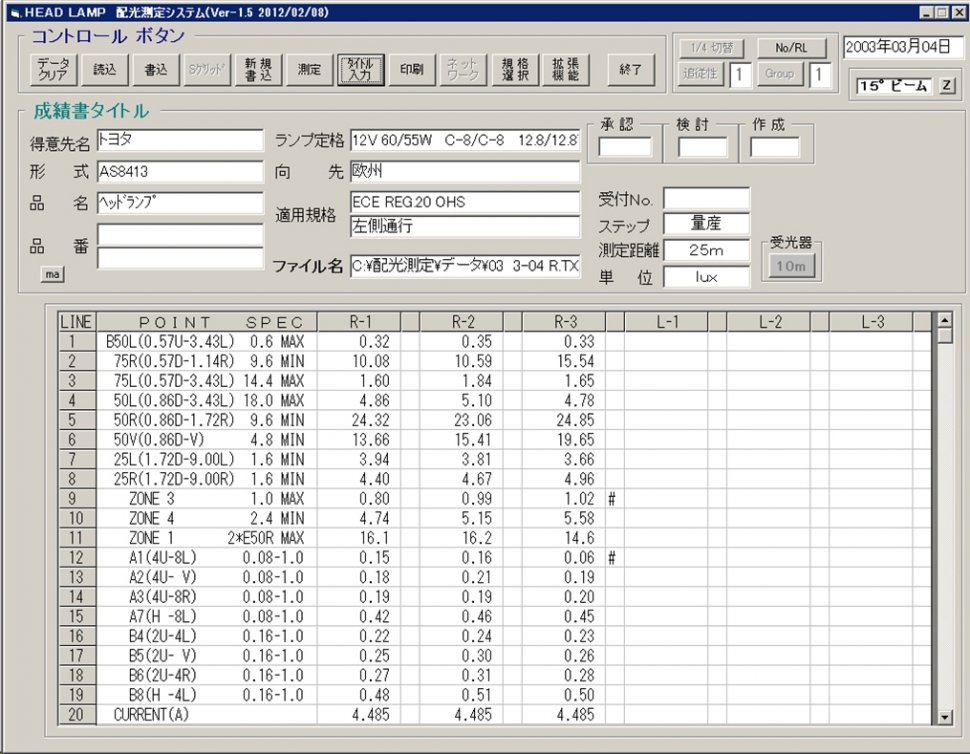Image resolution: width=970 pixels, height=754 pixels.
Task: Start measurement with 測定 button
Action: click(309, 69)
